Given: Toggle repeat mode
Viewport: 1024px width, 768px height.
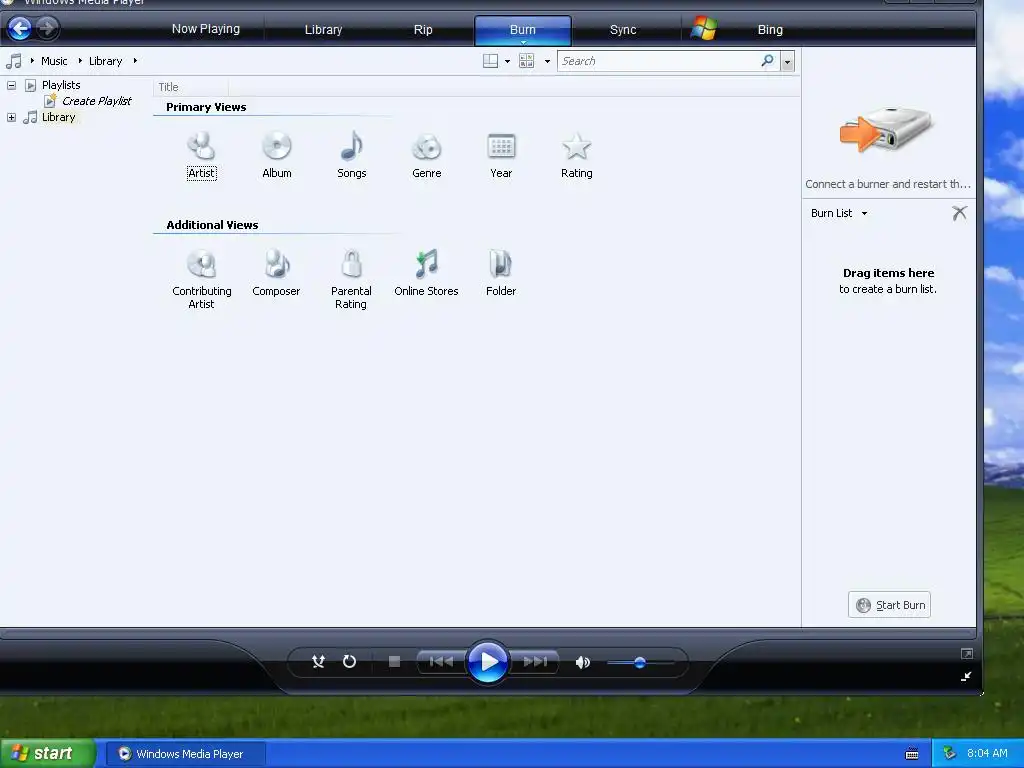Looking at the screenshot, I should coord(349,662).
